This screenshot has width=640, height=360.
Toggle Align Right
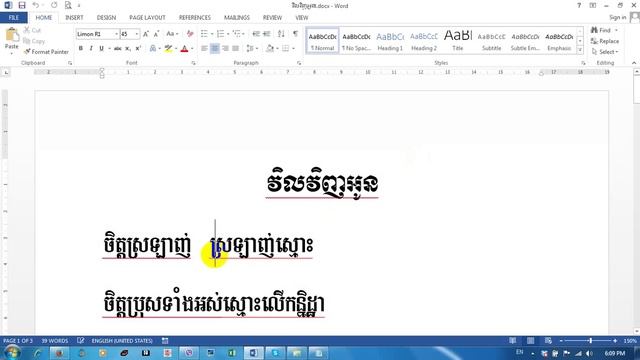coord(225,49)
